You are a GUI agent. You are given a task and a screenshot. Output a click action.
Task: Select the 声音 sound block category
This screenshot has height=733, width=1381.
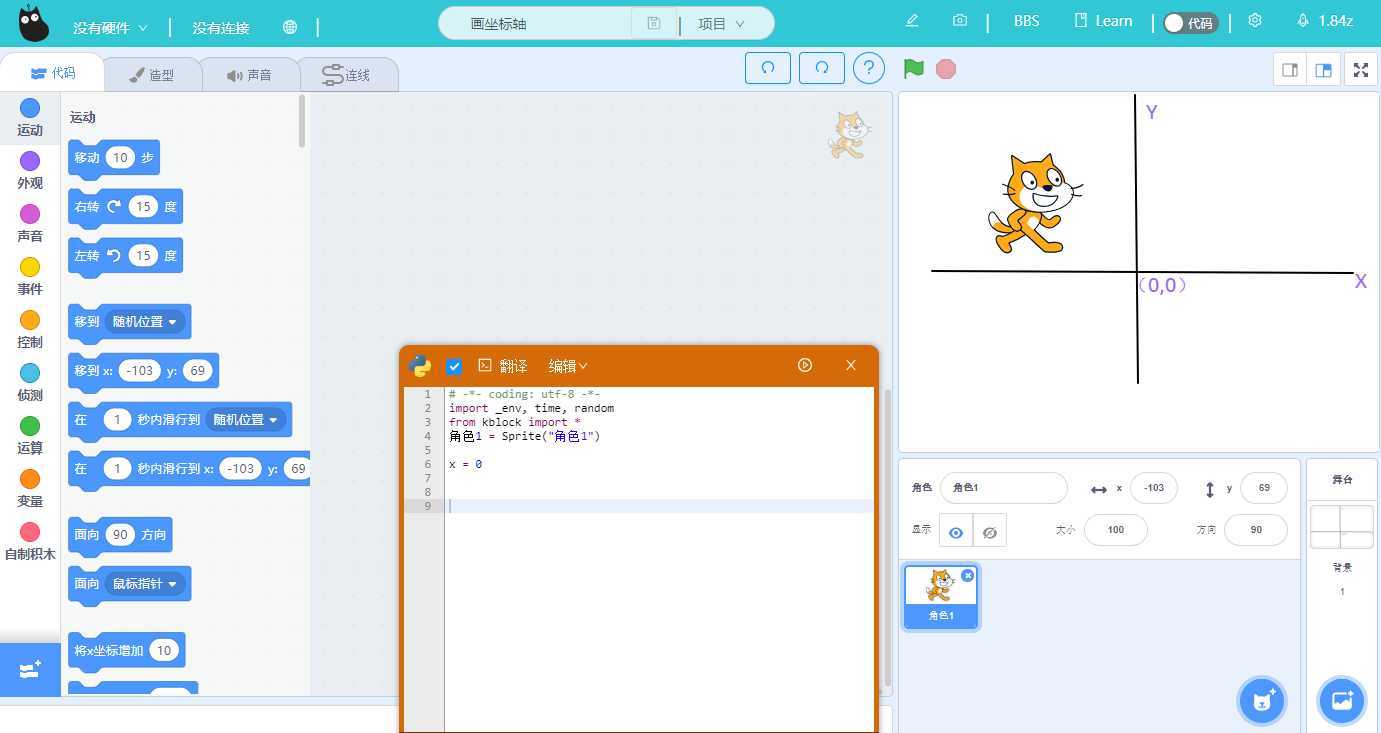pyautogui.click(x=30, y=224)
